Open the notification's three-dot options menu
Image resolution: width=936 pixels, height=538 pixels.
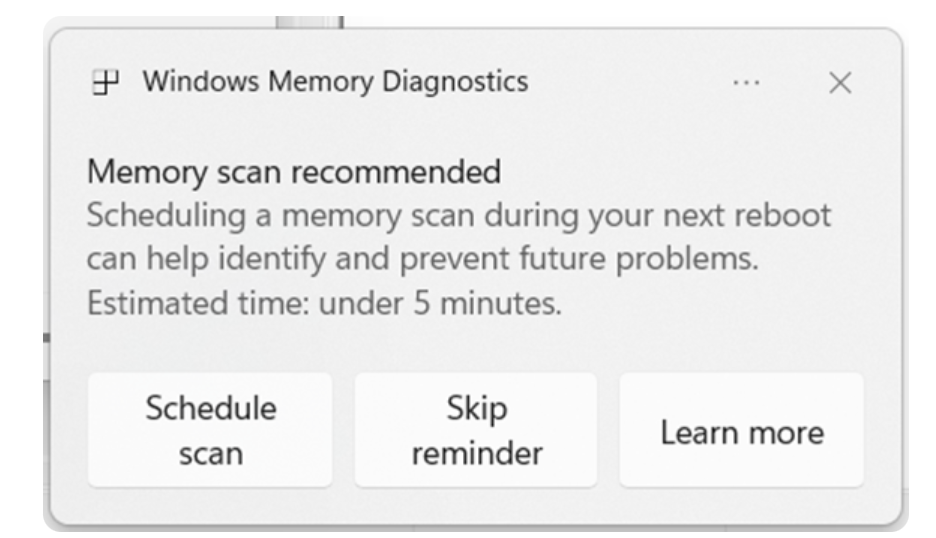[745, 83]
